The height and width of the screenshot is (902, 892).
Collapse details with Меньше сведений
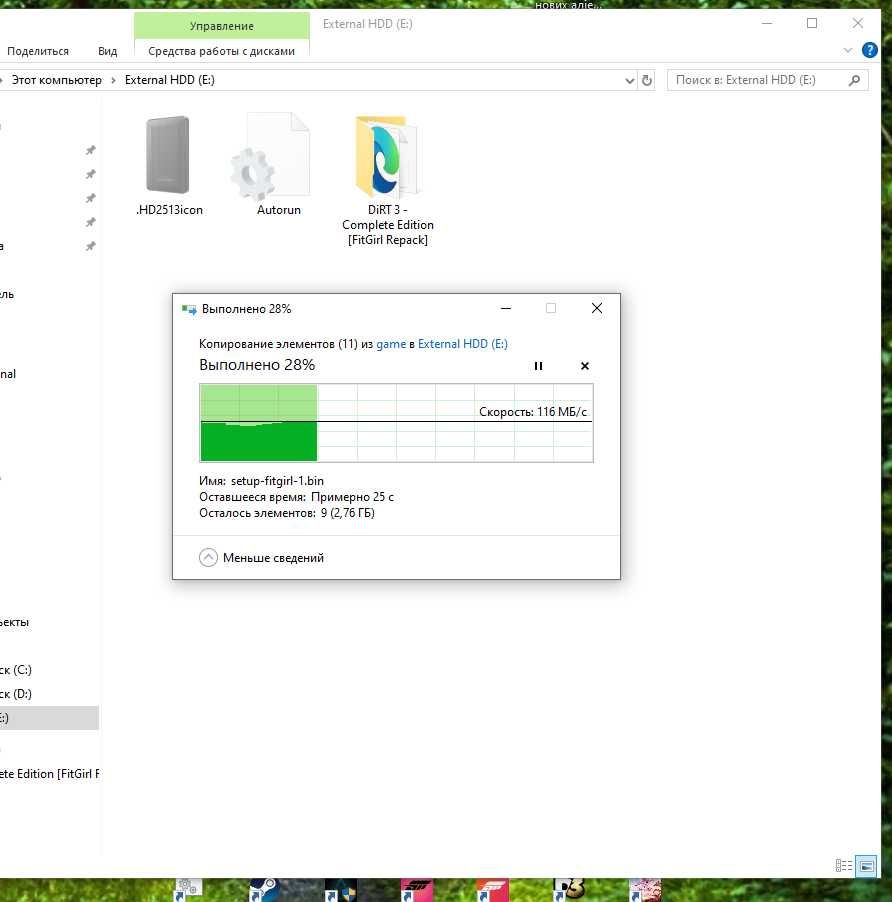pos(262,557)
